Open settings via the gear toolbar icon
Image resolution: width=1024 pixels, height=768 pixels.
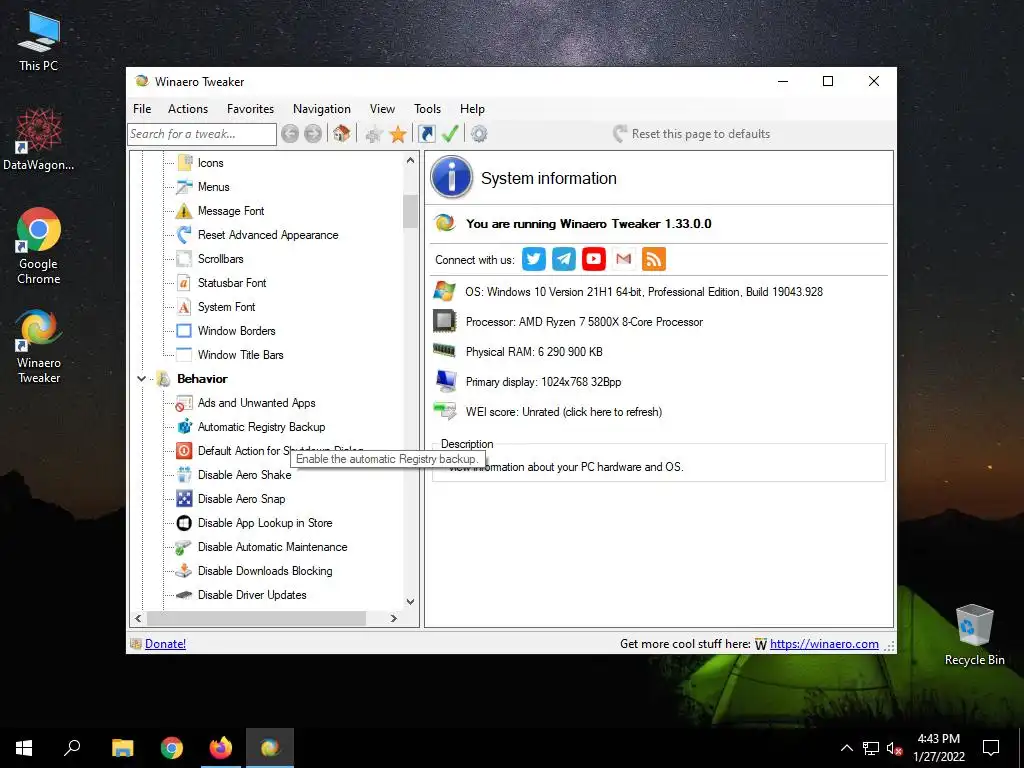click(479, 134)
